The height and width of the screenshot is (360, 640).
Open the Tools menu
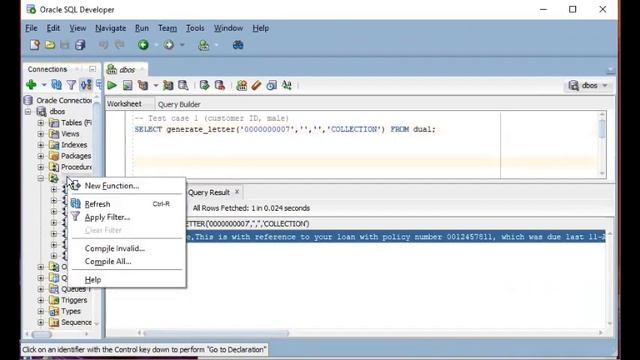click(195, 28)
